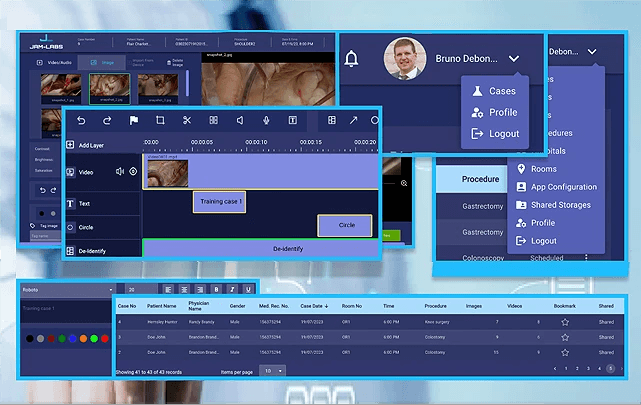The width and height of the screenshot is (641, 405).
Task: Switch to the Video/Audio tab
Action: pyautogui.click(x=54, y=63)
